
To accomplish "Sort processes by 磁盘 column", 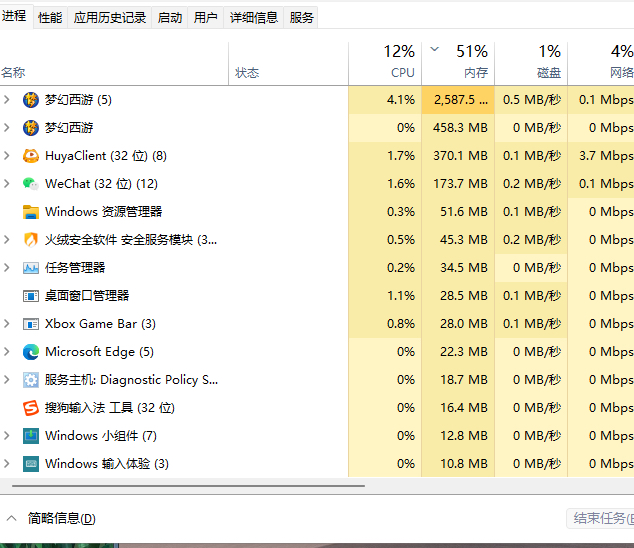I will (x=531, y=64).
